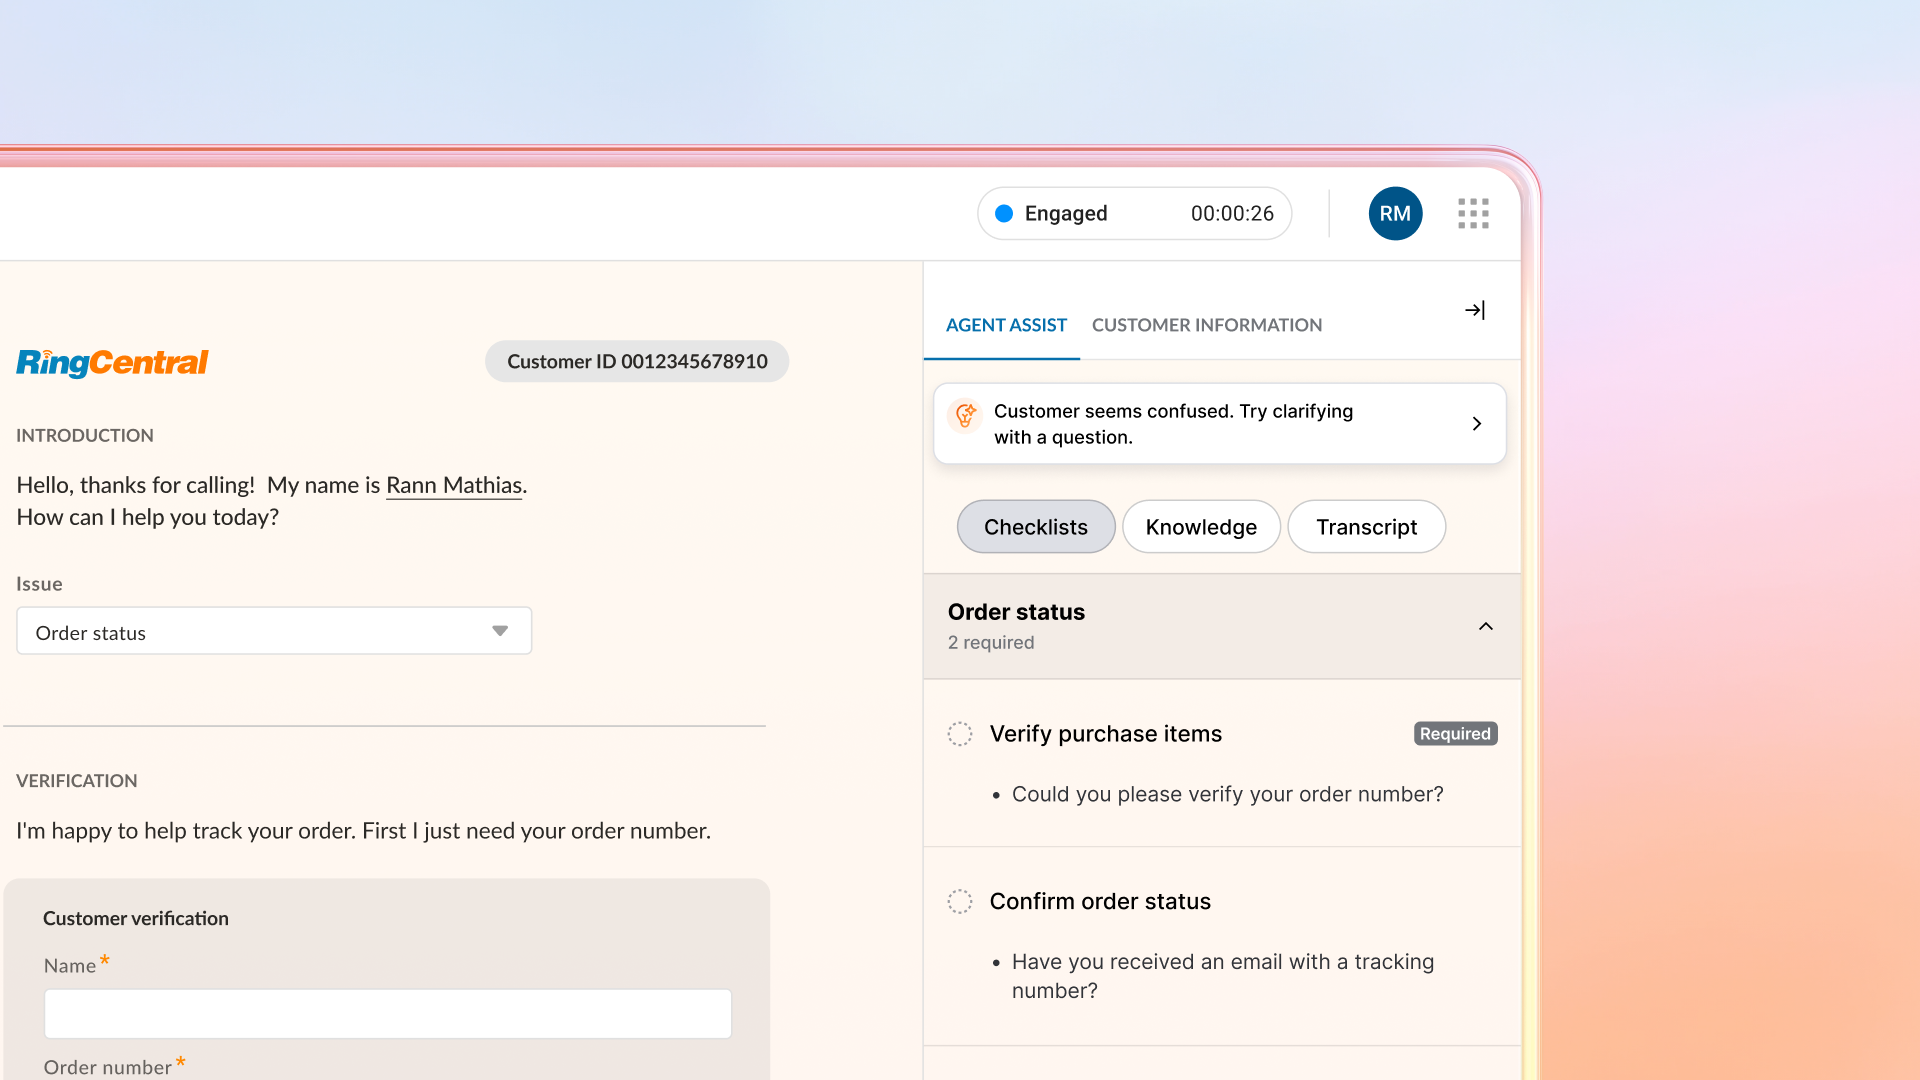Switch to the Customer Information tab

click(1207, 325)
